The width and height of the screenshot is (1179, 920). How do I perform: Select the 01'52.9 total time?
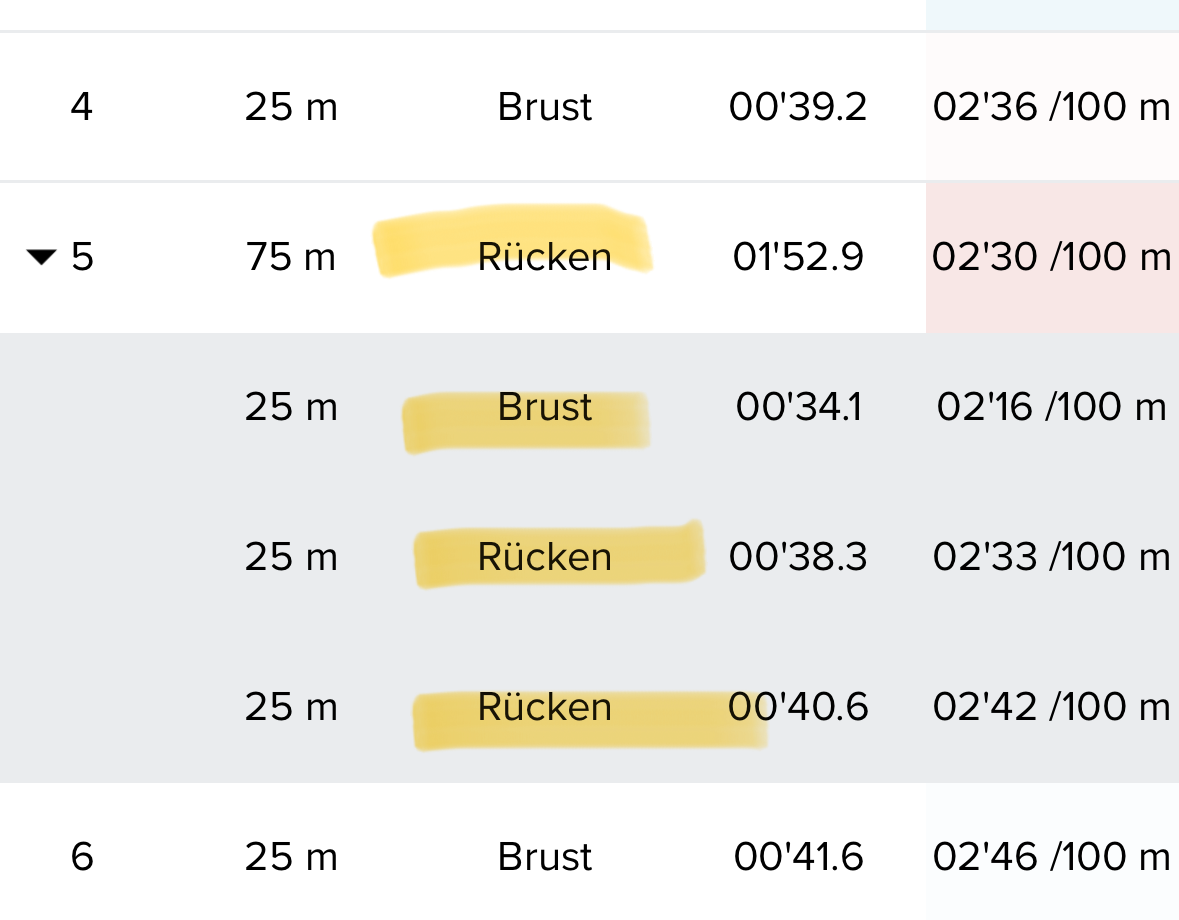[798, 258]
